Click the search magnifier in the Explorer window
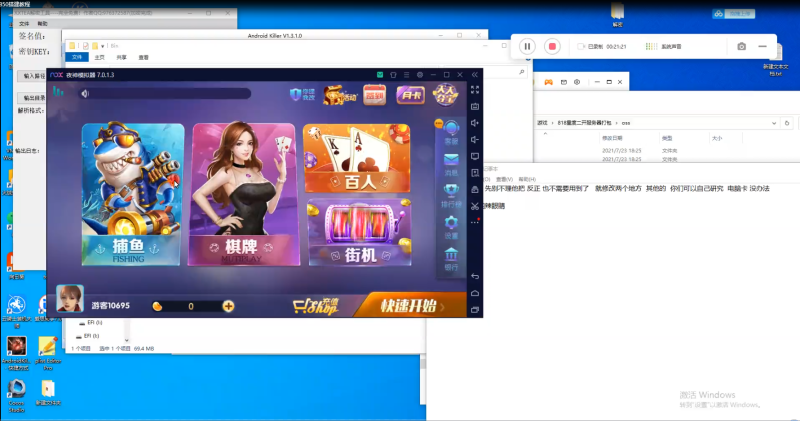 (521, 72)
